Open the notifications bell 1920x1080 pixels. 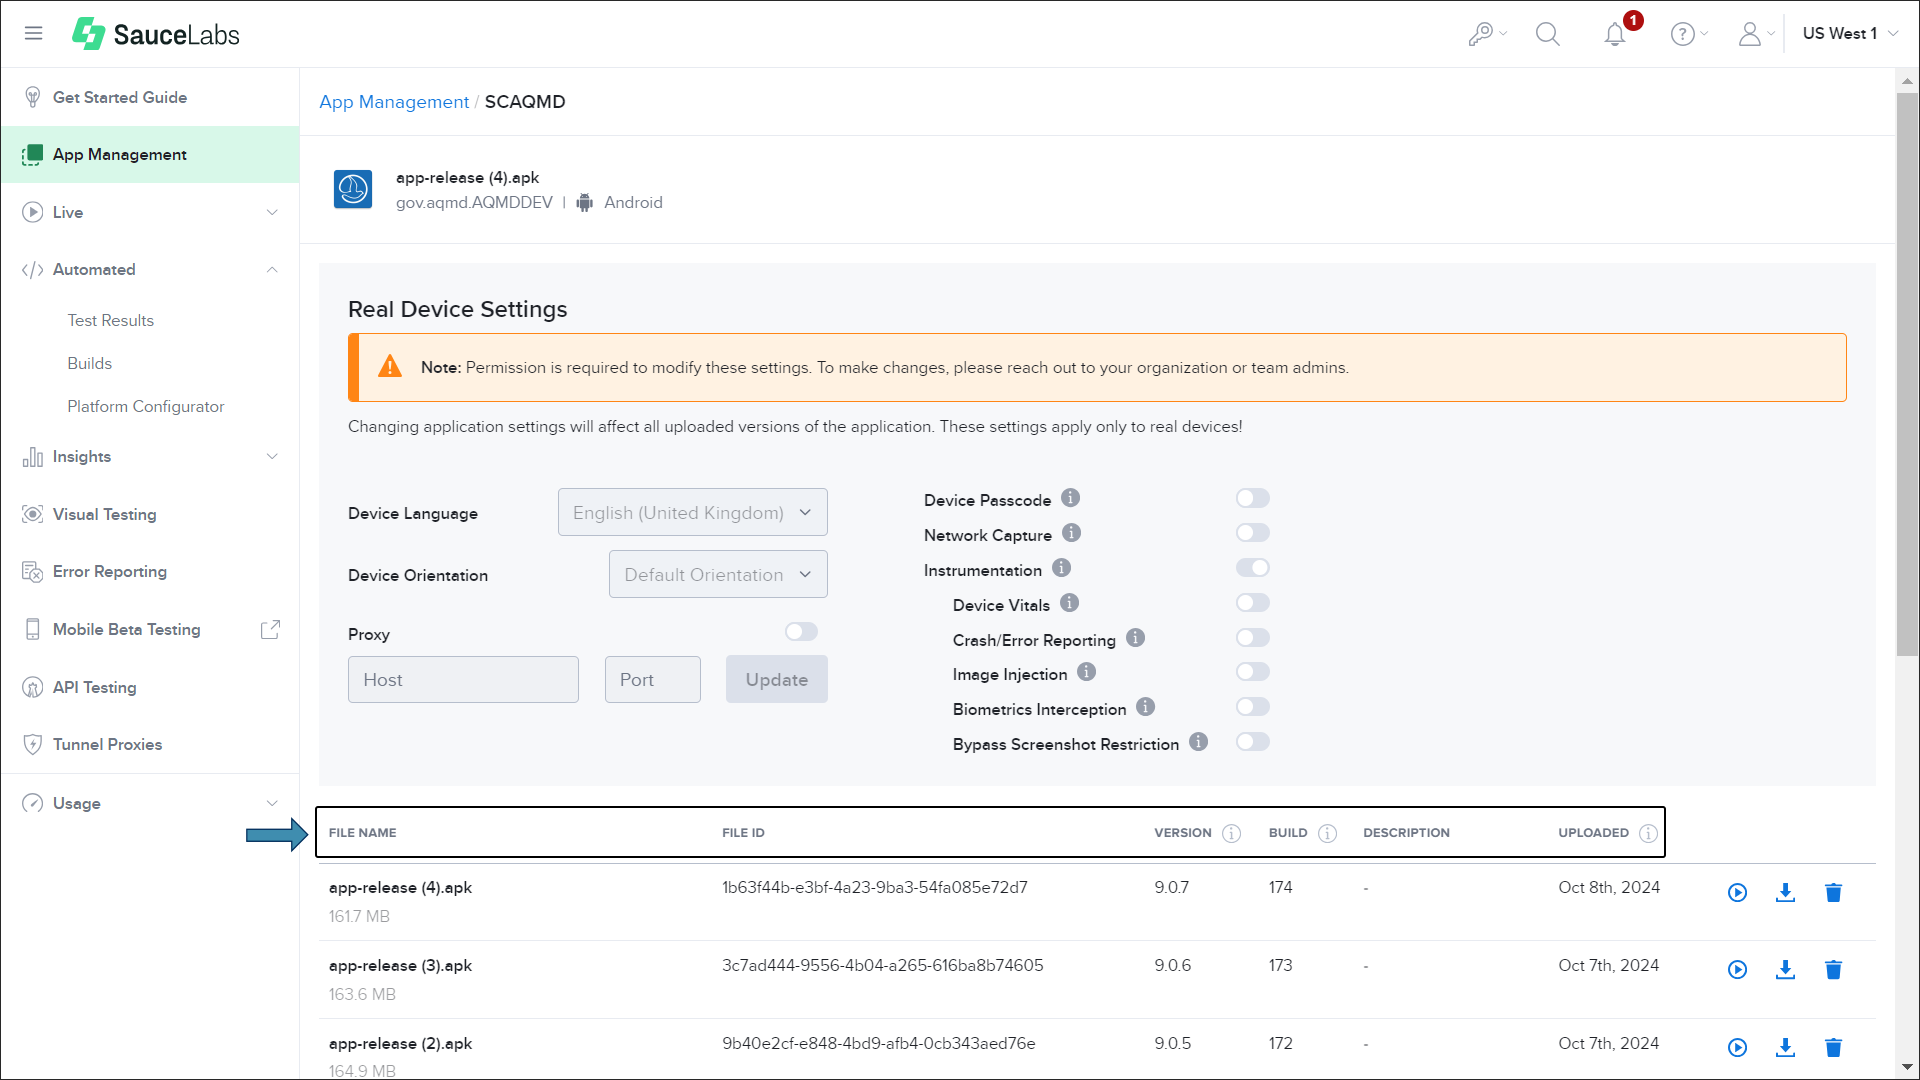(1615, 34)
